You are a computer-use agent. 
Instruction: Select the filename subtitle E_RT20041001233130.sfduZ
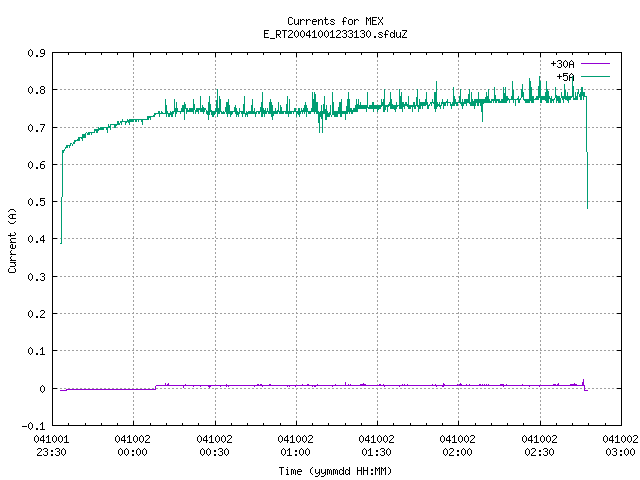point(335,34)
